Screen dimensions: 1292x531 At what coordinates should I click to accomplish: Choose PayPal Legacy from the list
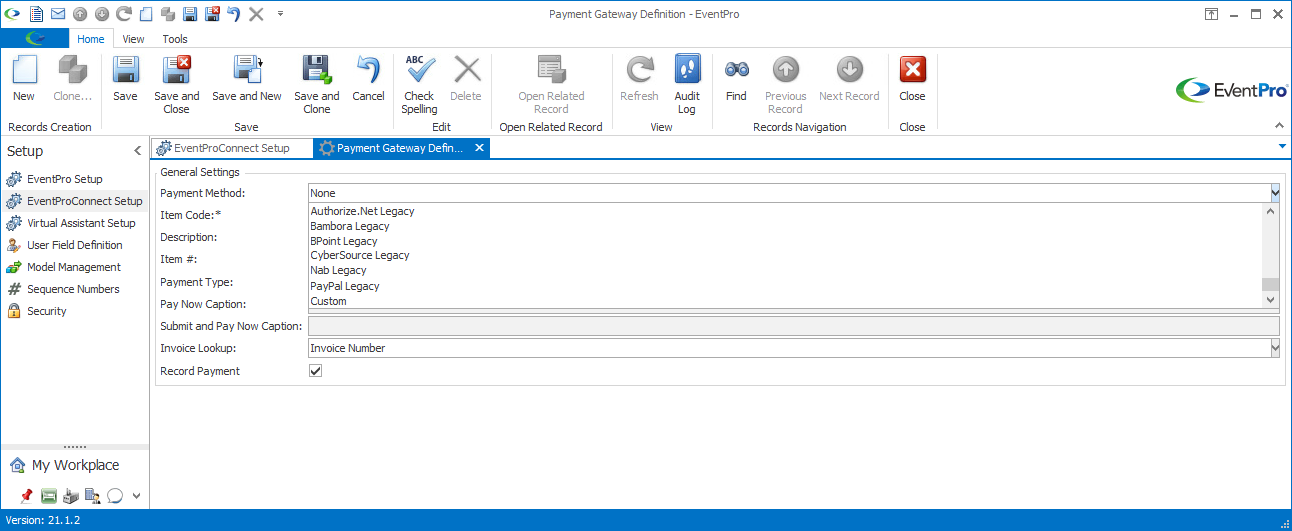pyautogui.click(x=785, y=286)
